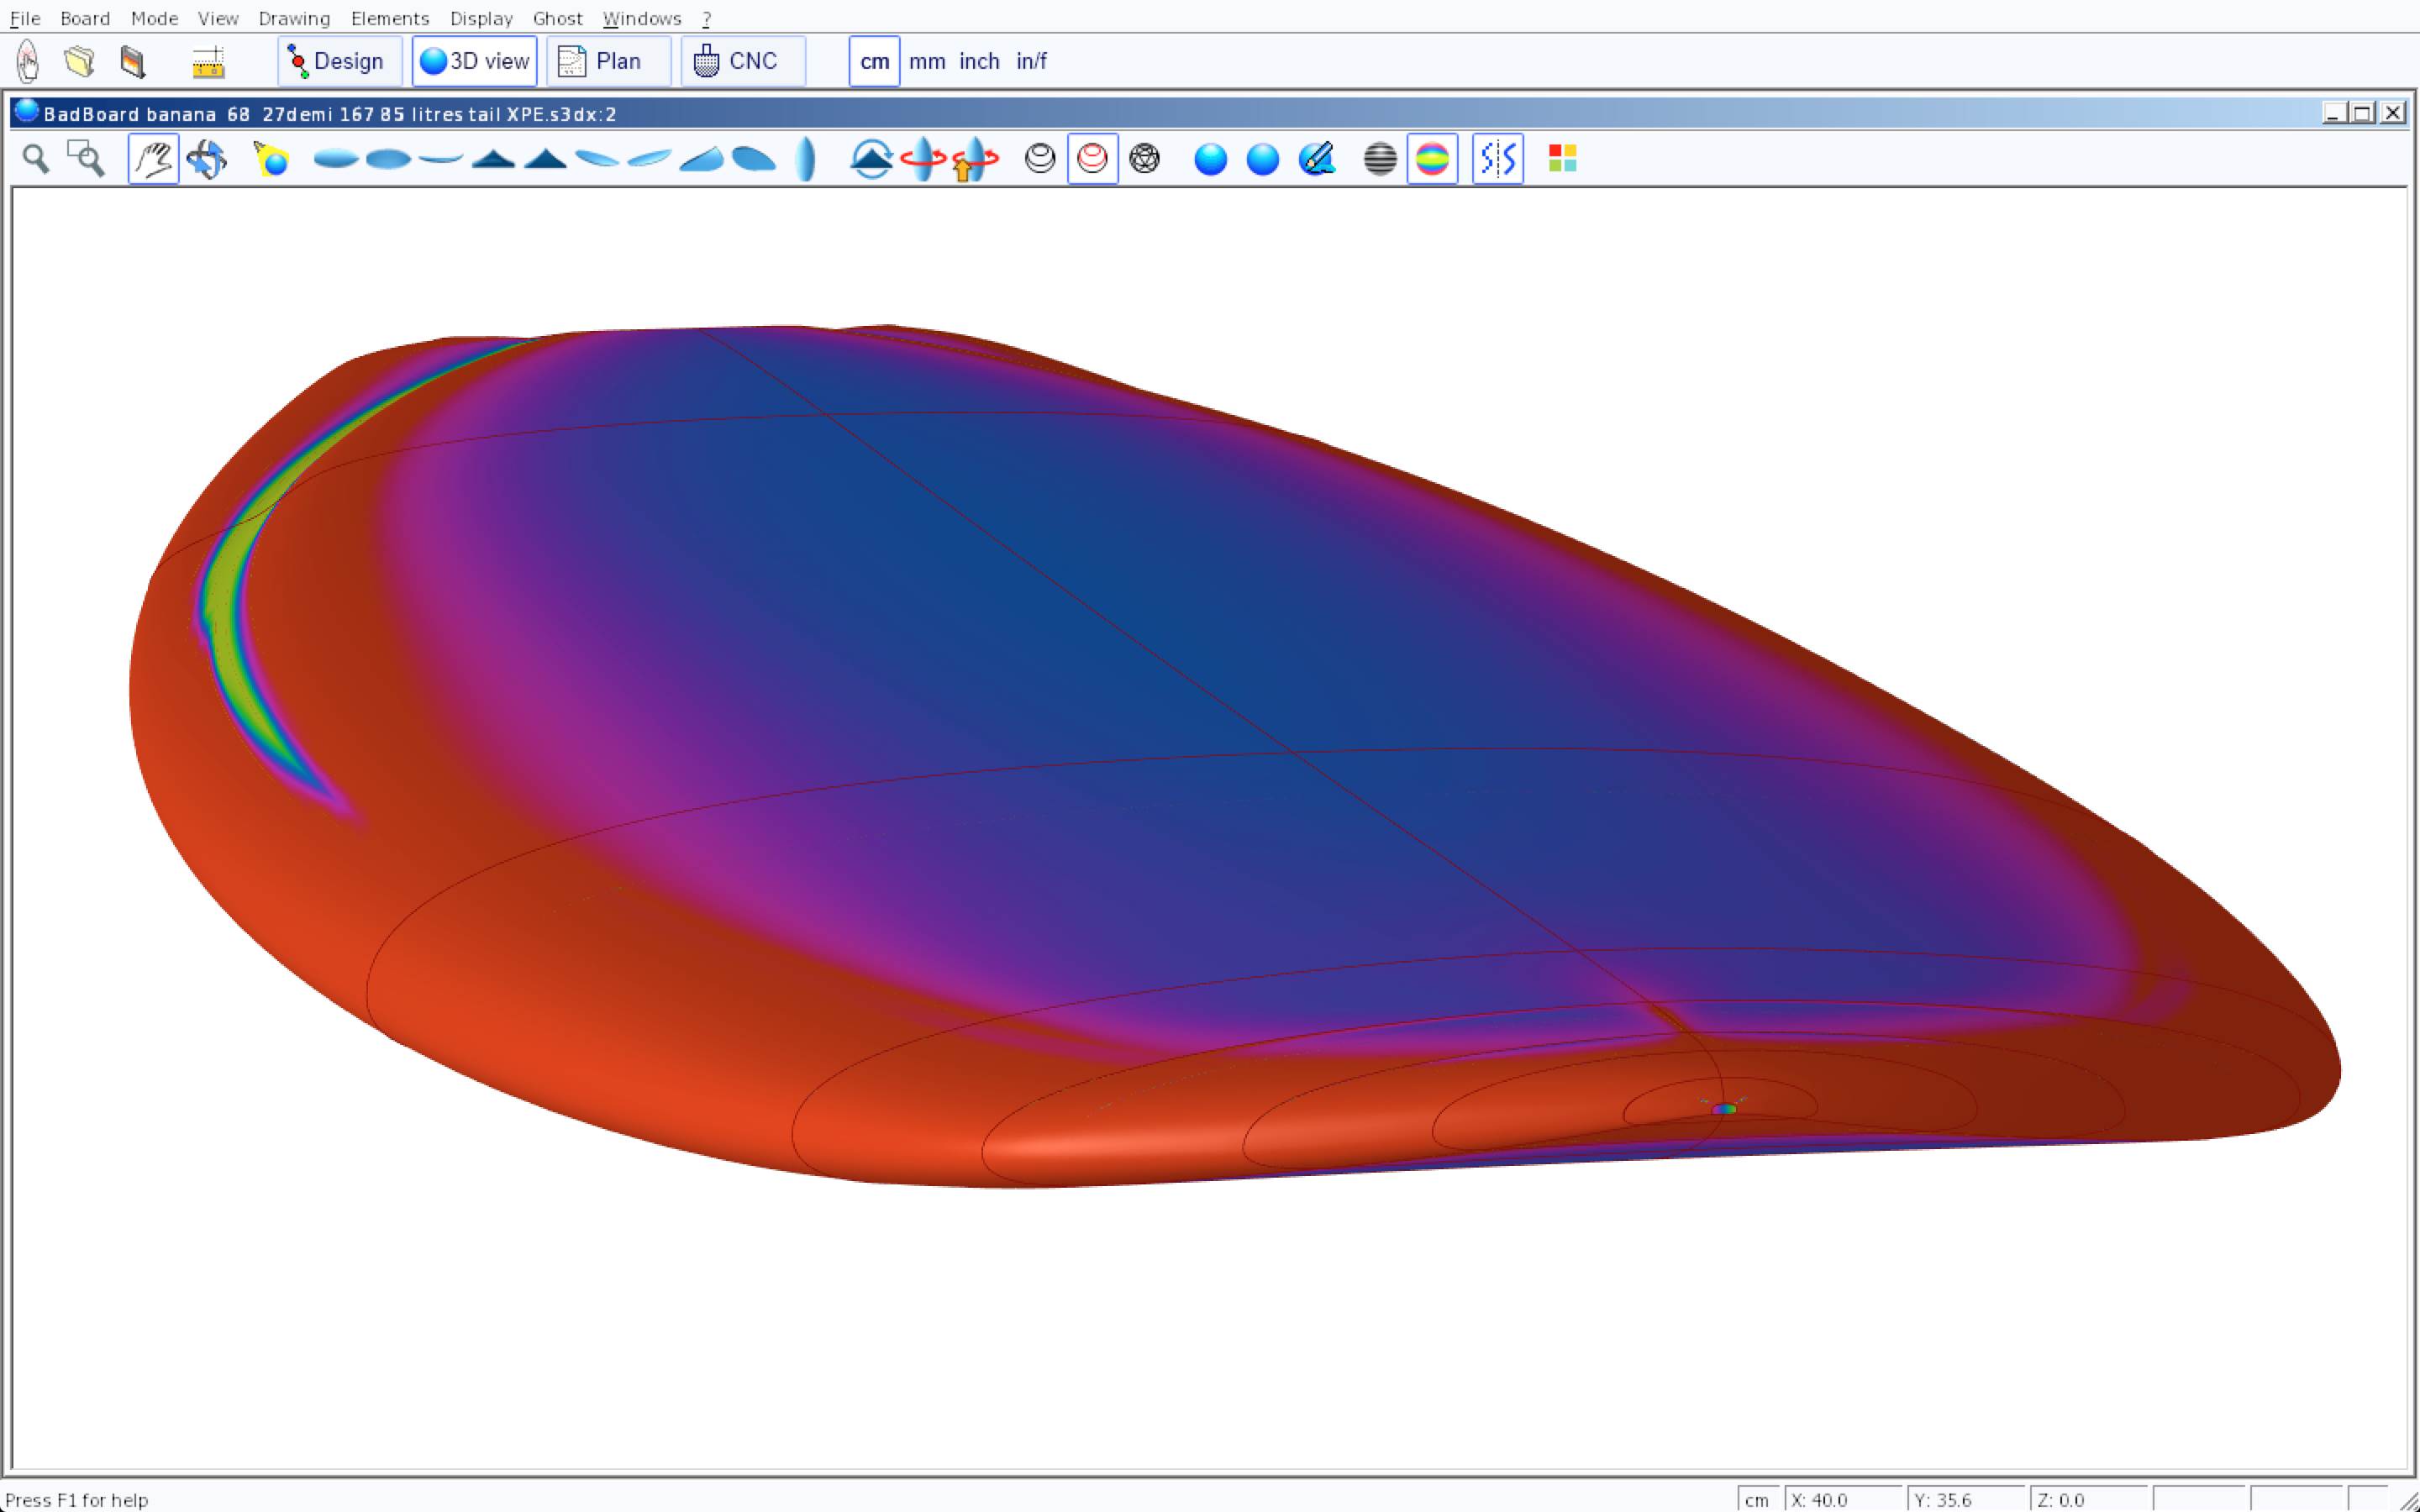Expand the Display menu

pyautogui.click(x=481, y=18)
